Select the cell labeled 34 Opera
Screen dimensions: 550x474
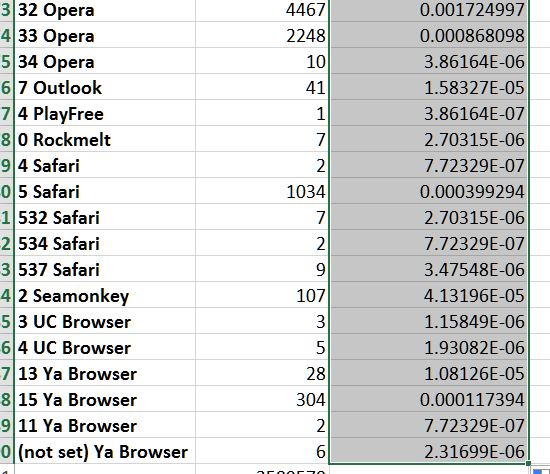tap(105, 61)
